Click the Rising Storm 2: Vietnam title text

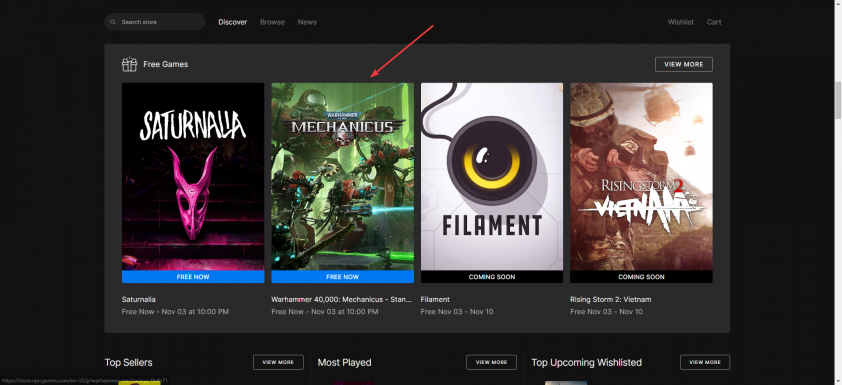611,299
